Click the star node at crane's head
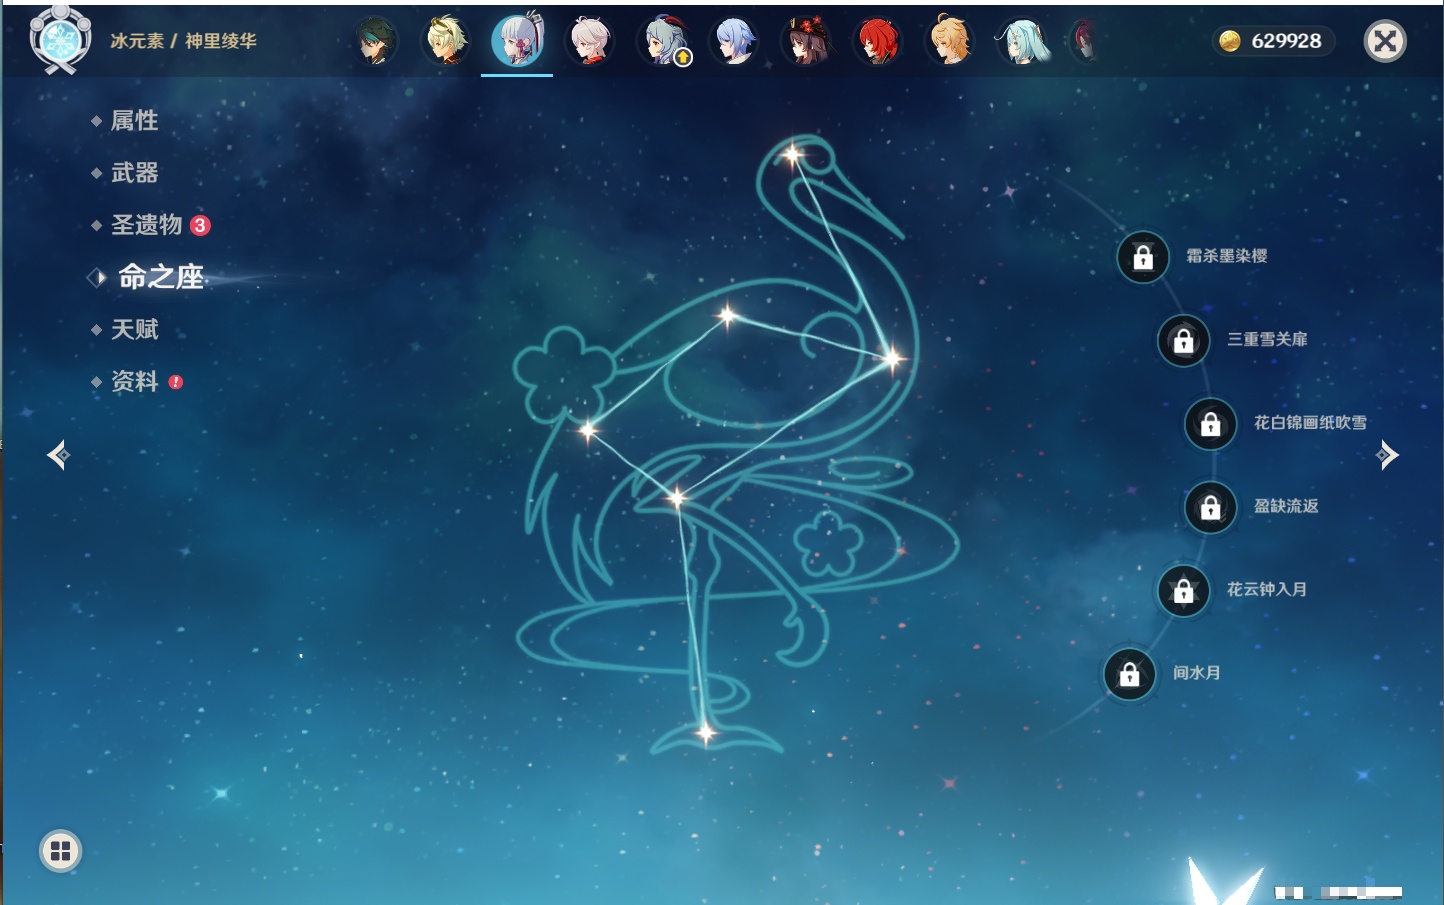1444x905 pixels. pyautogui.click(x=793, y=154)
